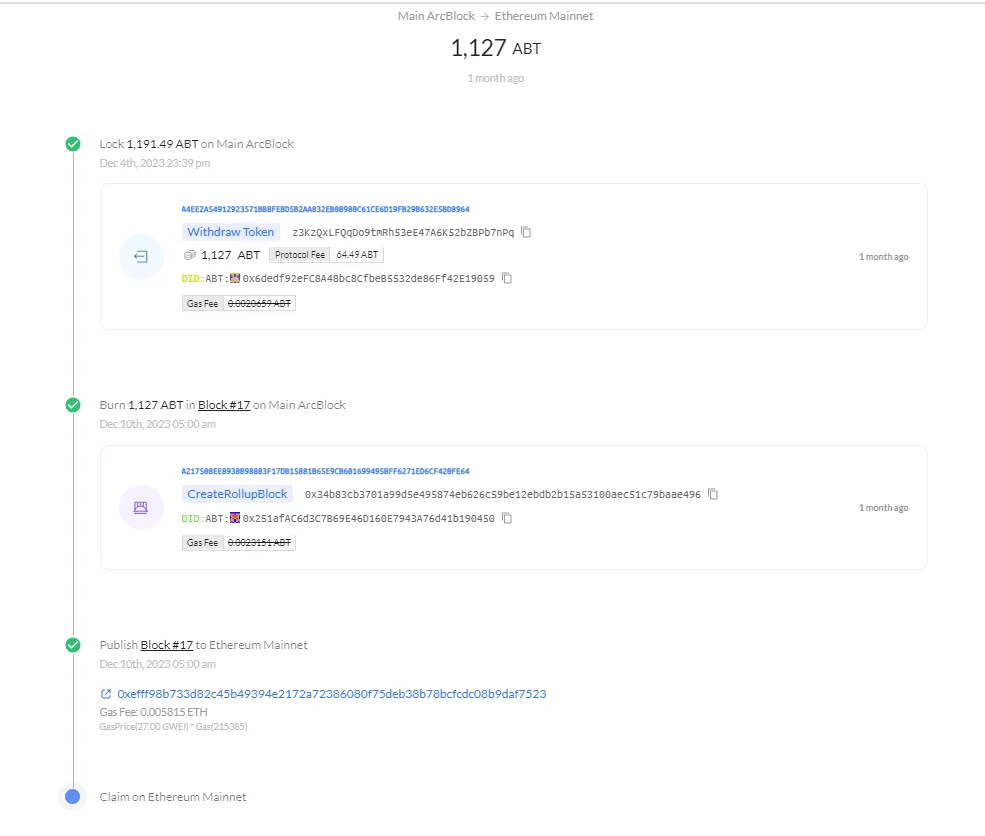985x836 pixels.
Task: Click the green check beside Burn step
Action: pyautogui.click(x=73, y=405)
